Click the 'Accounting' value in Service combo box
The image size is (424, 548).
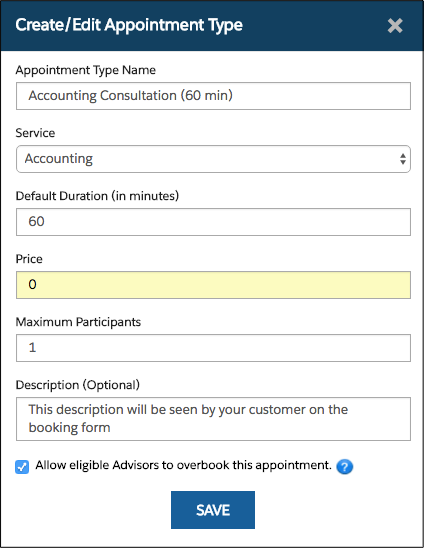(59, 159)
